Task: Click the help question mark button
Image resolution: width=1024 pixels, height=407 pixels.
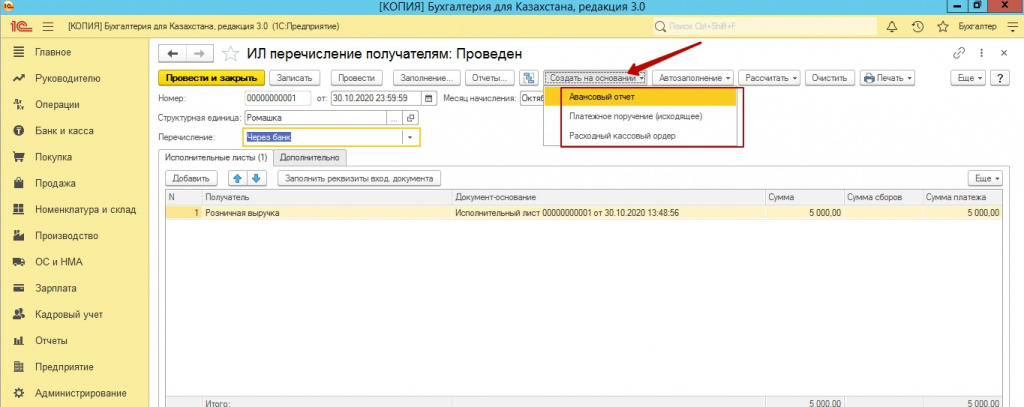Action: coord(999,78)
